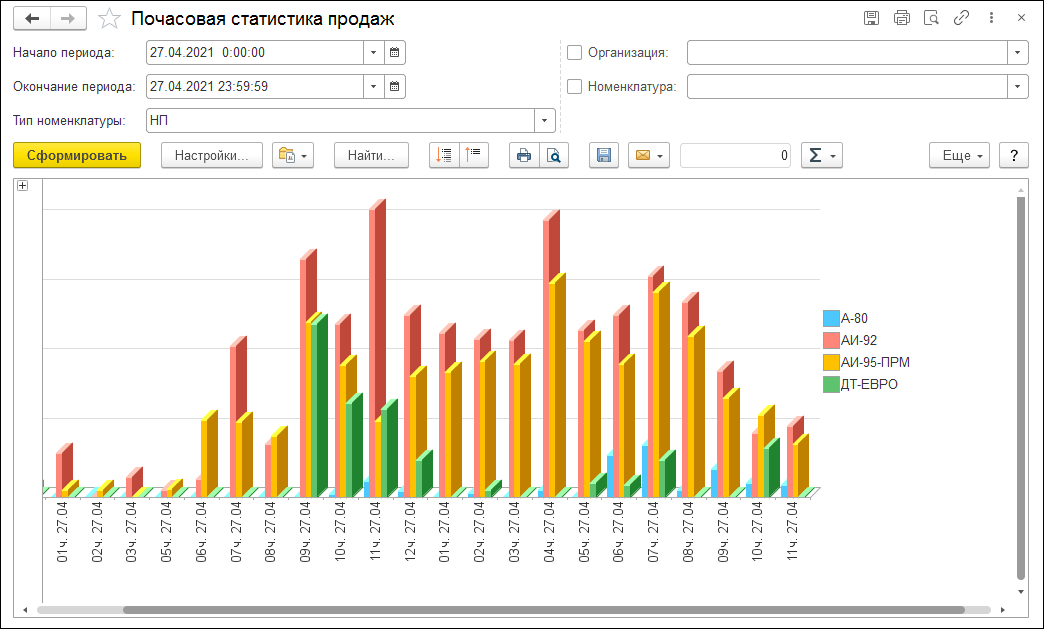Open the Еще menu

tap(958, 155)
